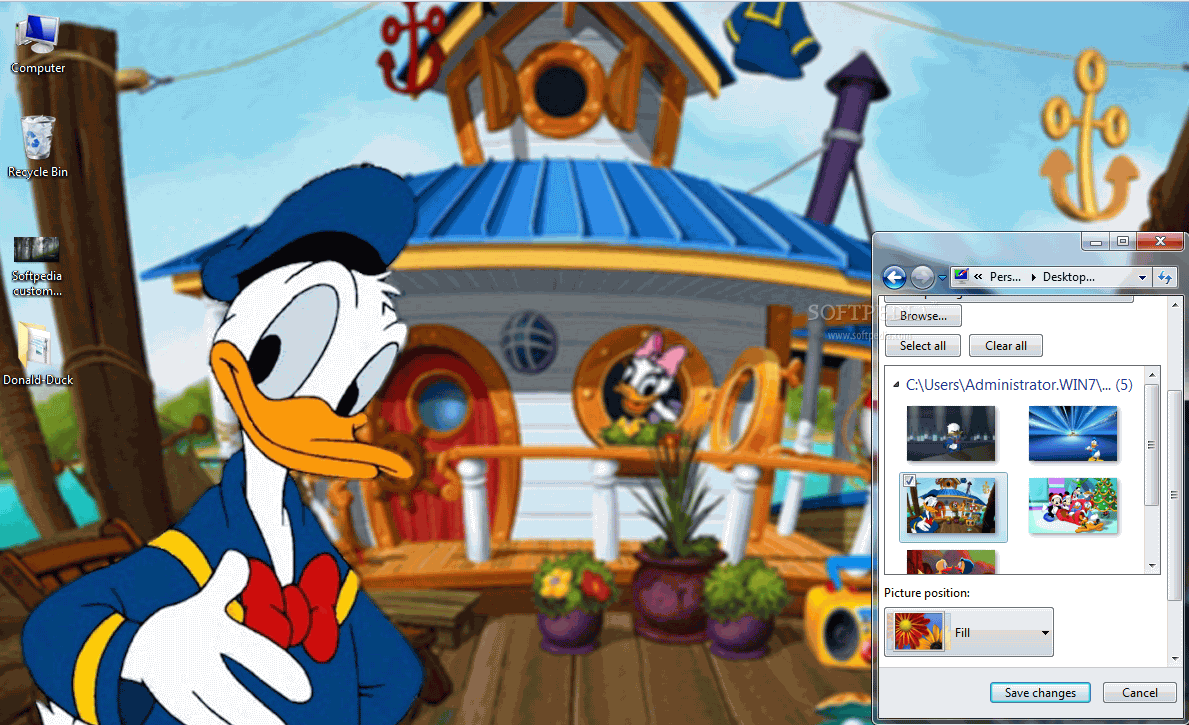Select the blue rays Donald wallpaper thumbnail
The height and width of the screenshot is (725, 1189).
coord(1073,433)
